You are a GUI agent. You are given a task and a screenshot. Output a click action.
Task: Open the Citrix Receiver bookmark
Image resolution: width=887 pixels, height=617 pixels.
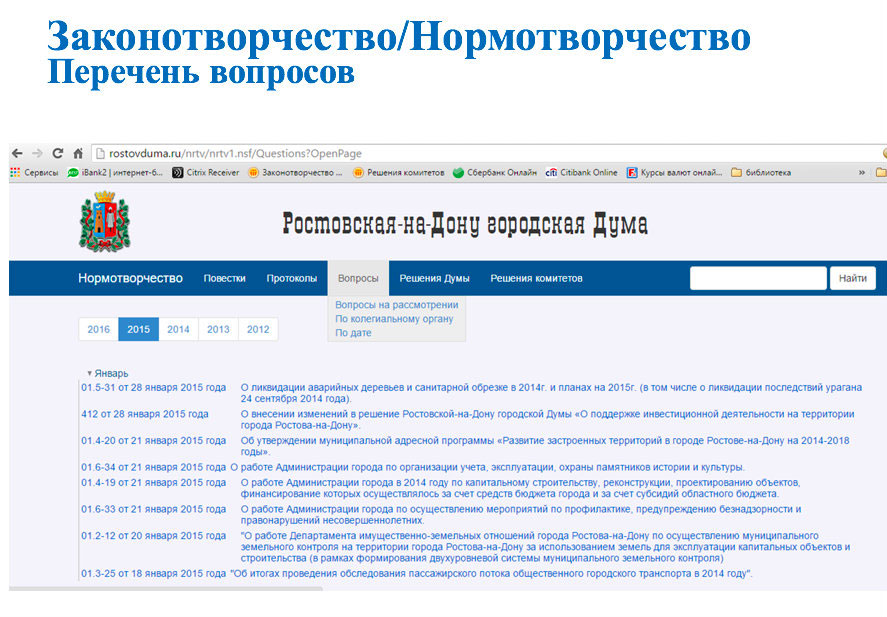207,172
